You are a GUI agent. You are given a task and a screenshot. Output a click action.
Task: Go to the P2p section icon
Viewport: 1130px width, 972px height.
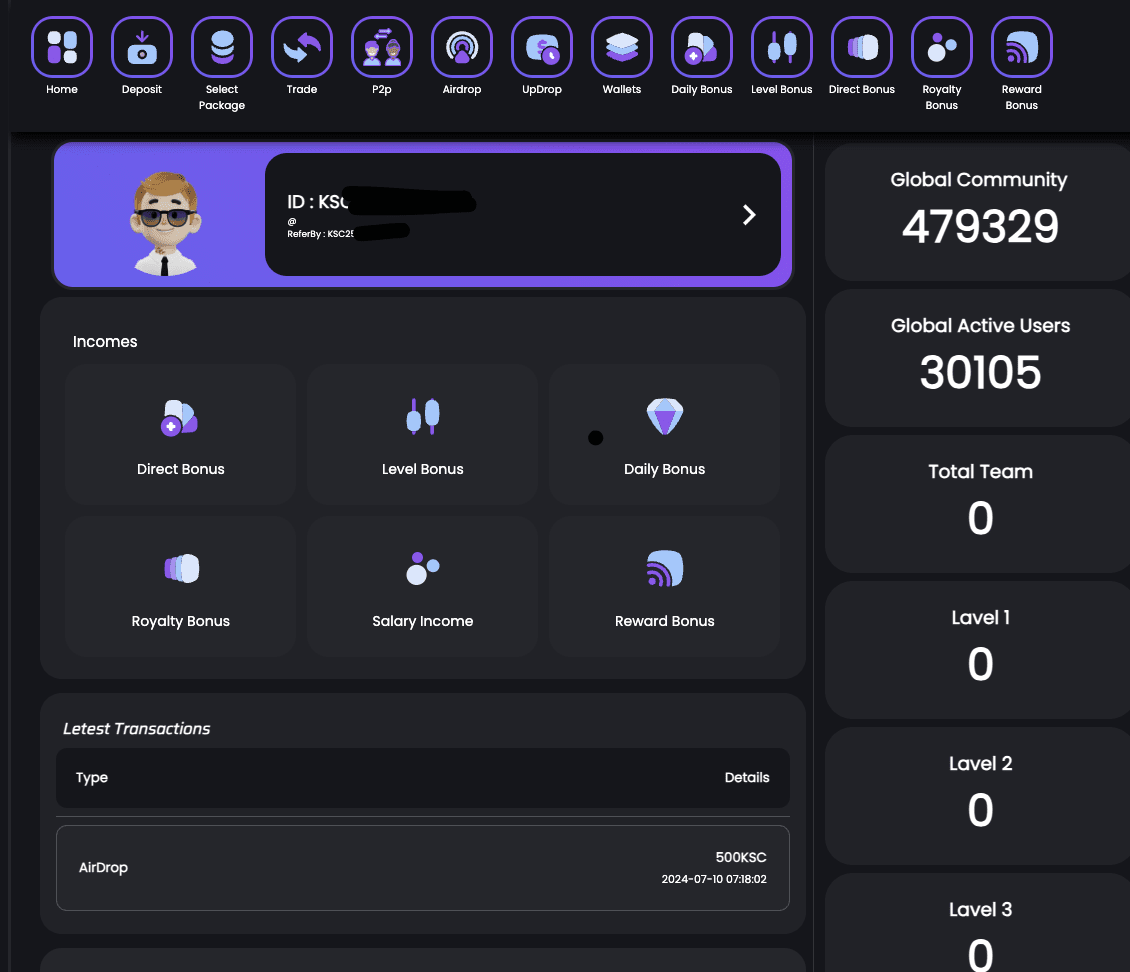coord(382,47)
